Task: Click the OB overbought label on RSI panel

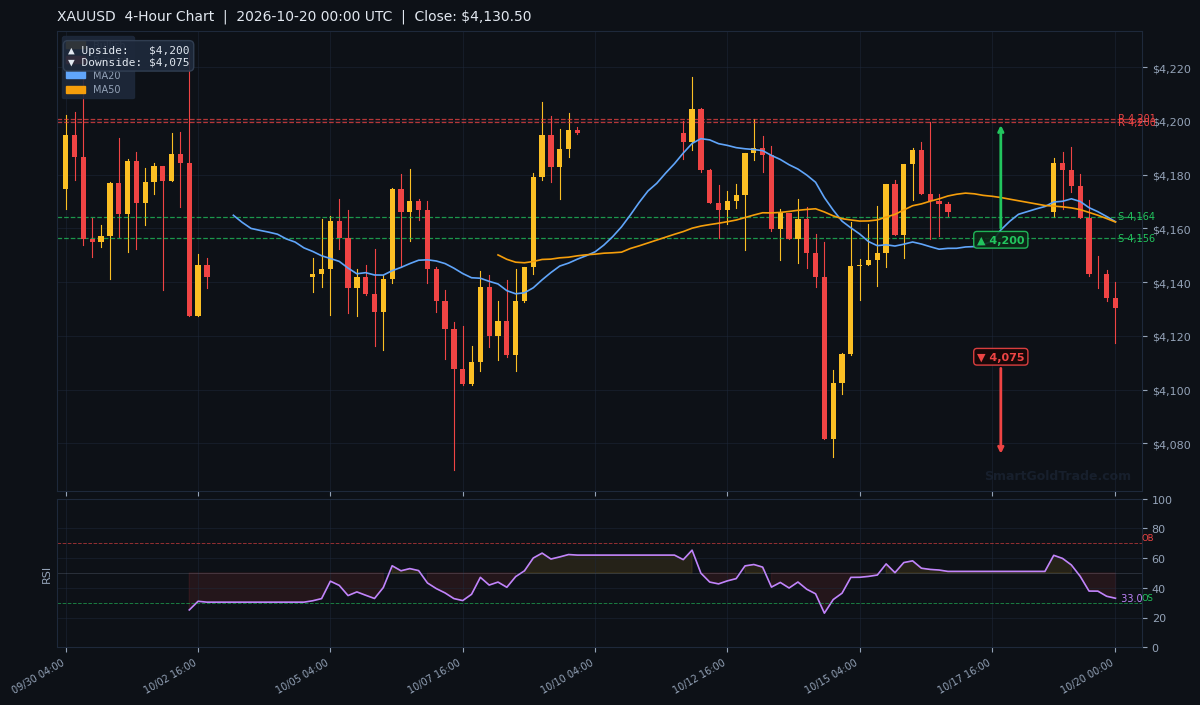Action: (1147, 538)
